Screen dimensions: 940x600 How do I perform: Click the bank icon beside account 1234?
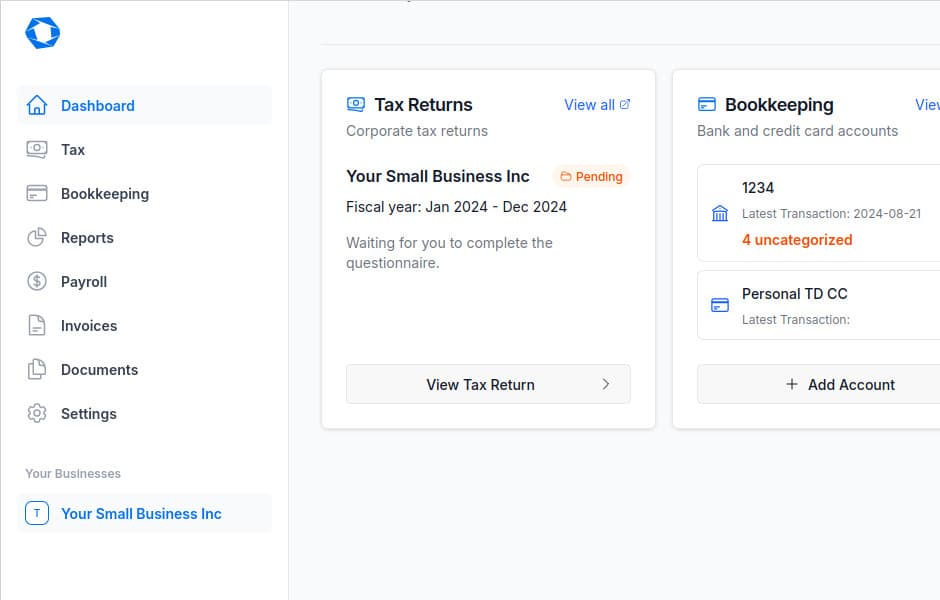pyautogui.click(x=719, y=212)
